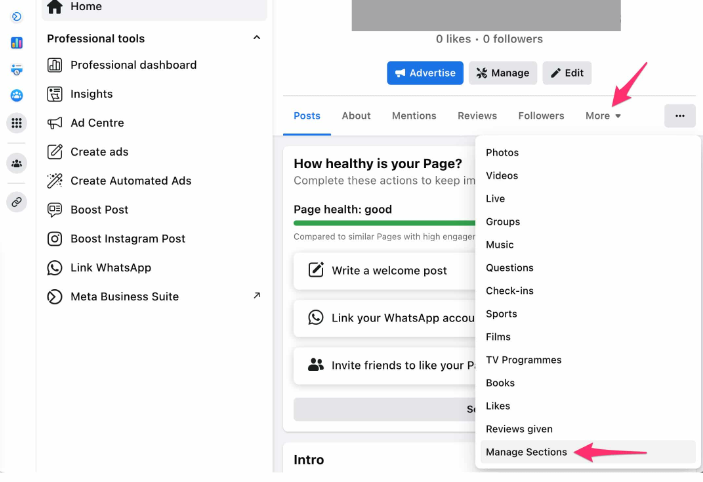This screenshot has height=482, width=703.
Task: Click the Boost Instagram Post icon
Action: (x=55, y=239)
